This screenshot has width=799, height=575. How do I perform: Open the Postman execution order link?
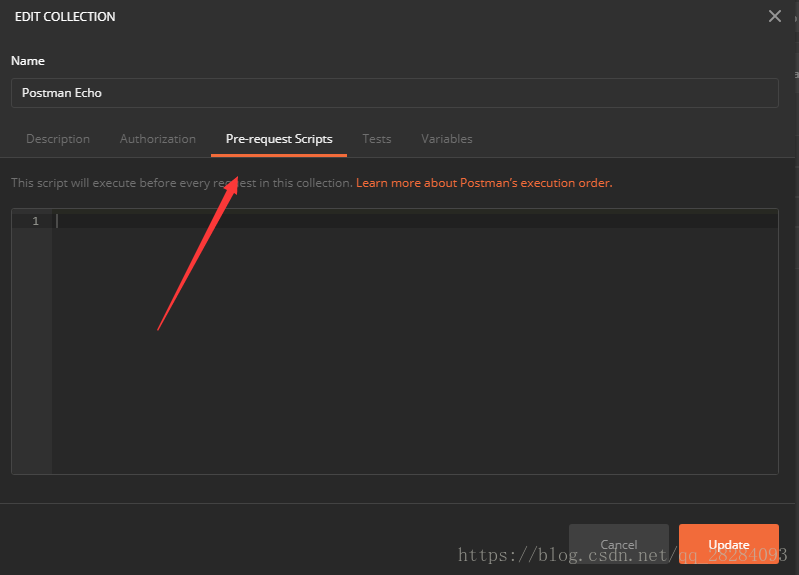coord(484,183)
